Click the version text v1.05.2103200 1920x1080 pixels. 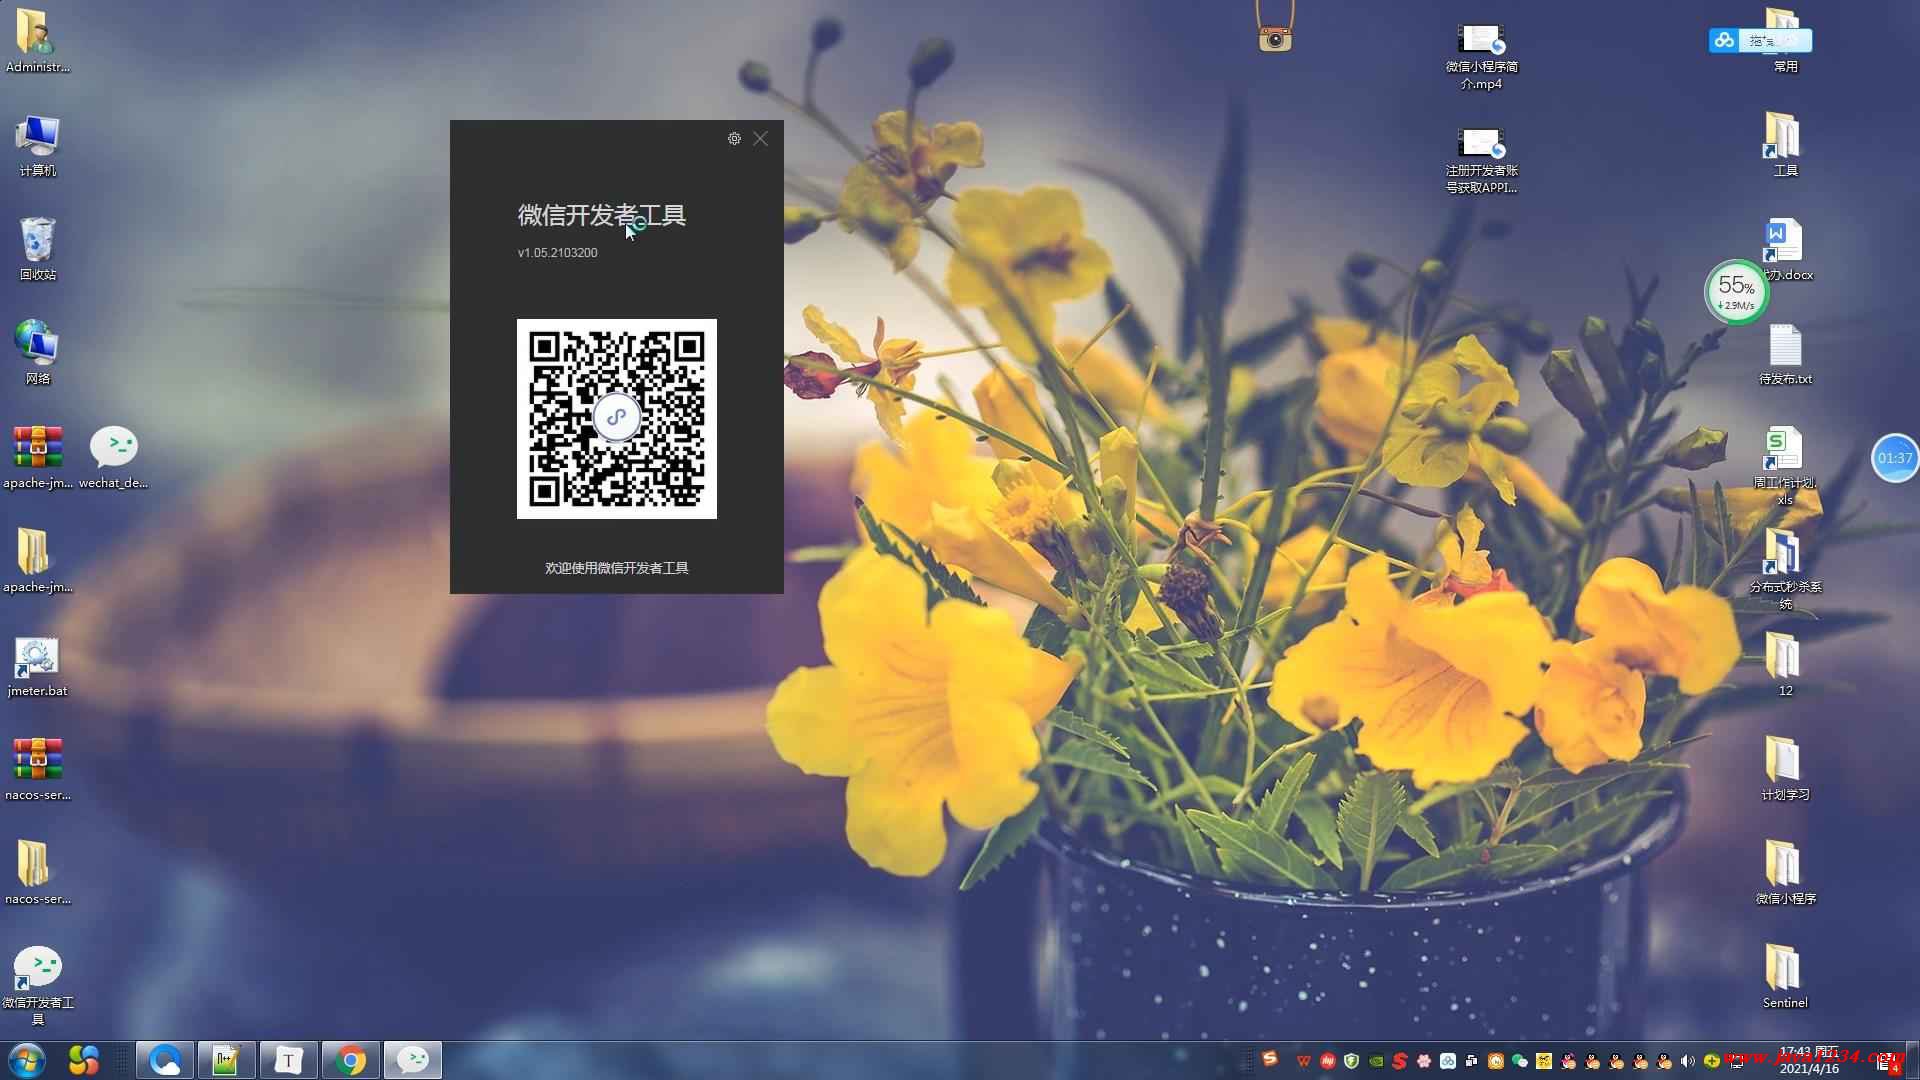pos(557,253)
